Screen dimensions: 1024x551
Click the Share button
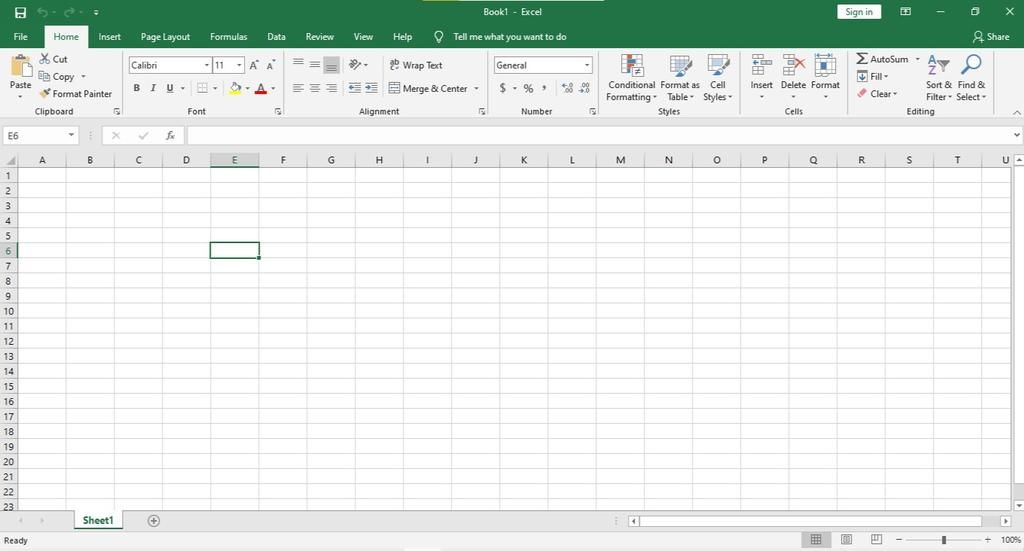point(991,37)
